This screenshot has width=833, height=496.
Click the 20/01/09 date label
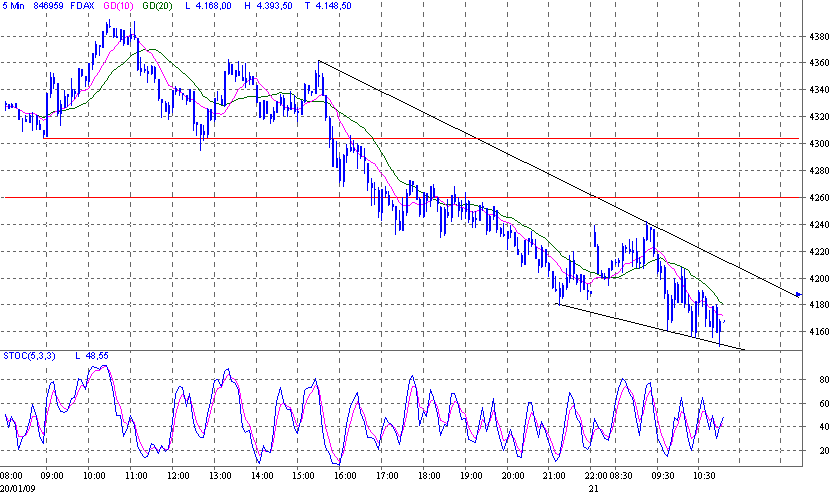(x=17, y=488)
